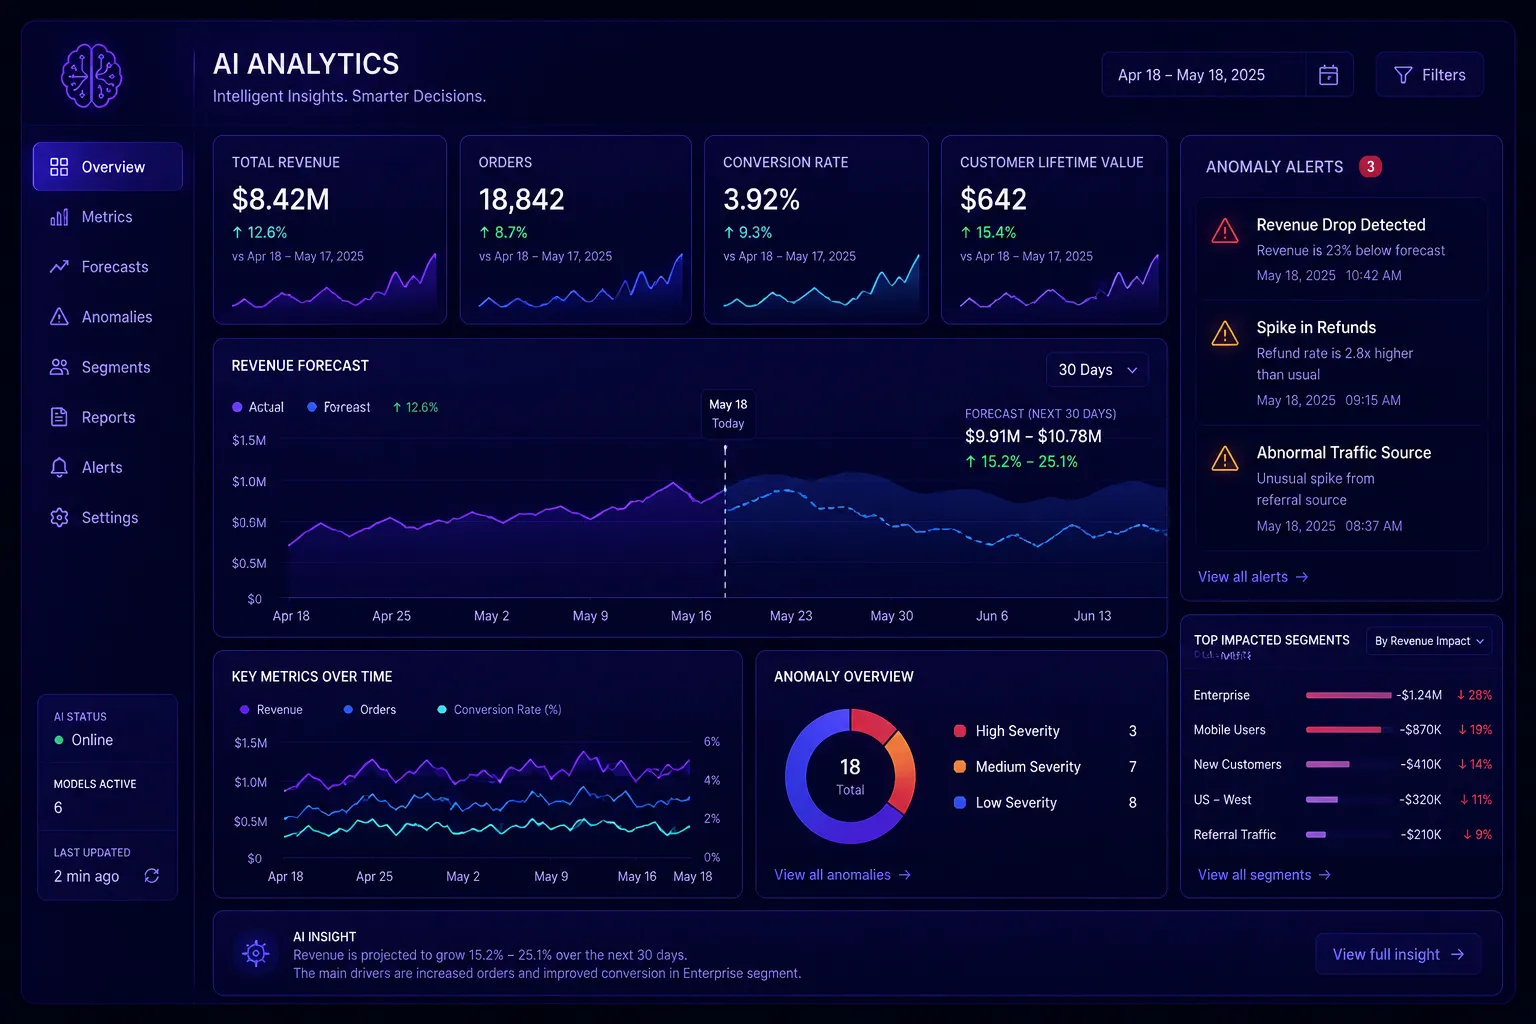
Task: Click the AI Insight gear icon
Action: [256, 953]
